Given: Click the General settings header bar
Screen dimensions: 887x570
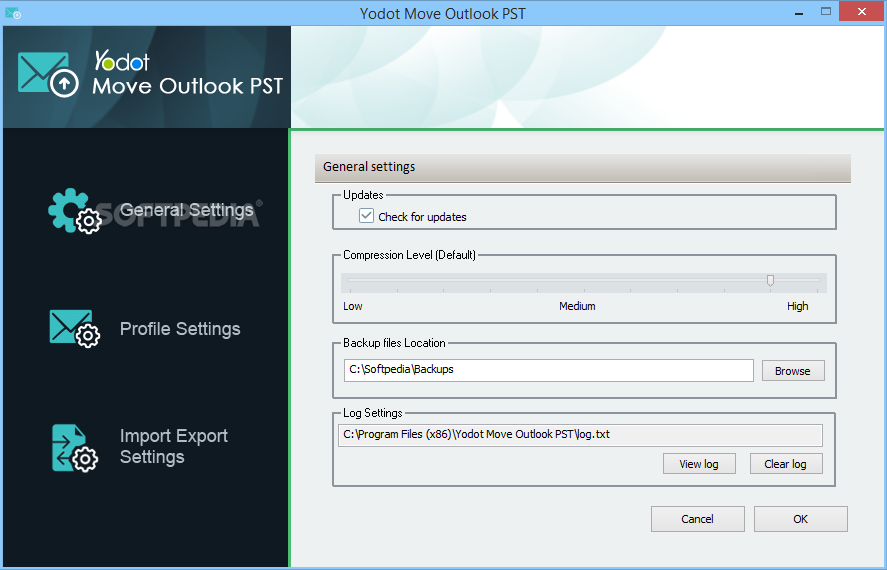Looking at the screenshot, I should pyautogui.click(x=583, y=168).
